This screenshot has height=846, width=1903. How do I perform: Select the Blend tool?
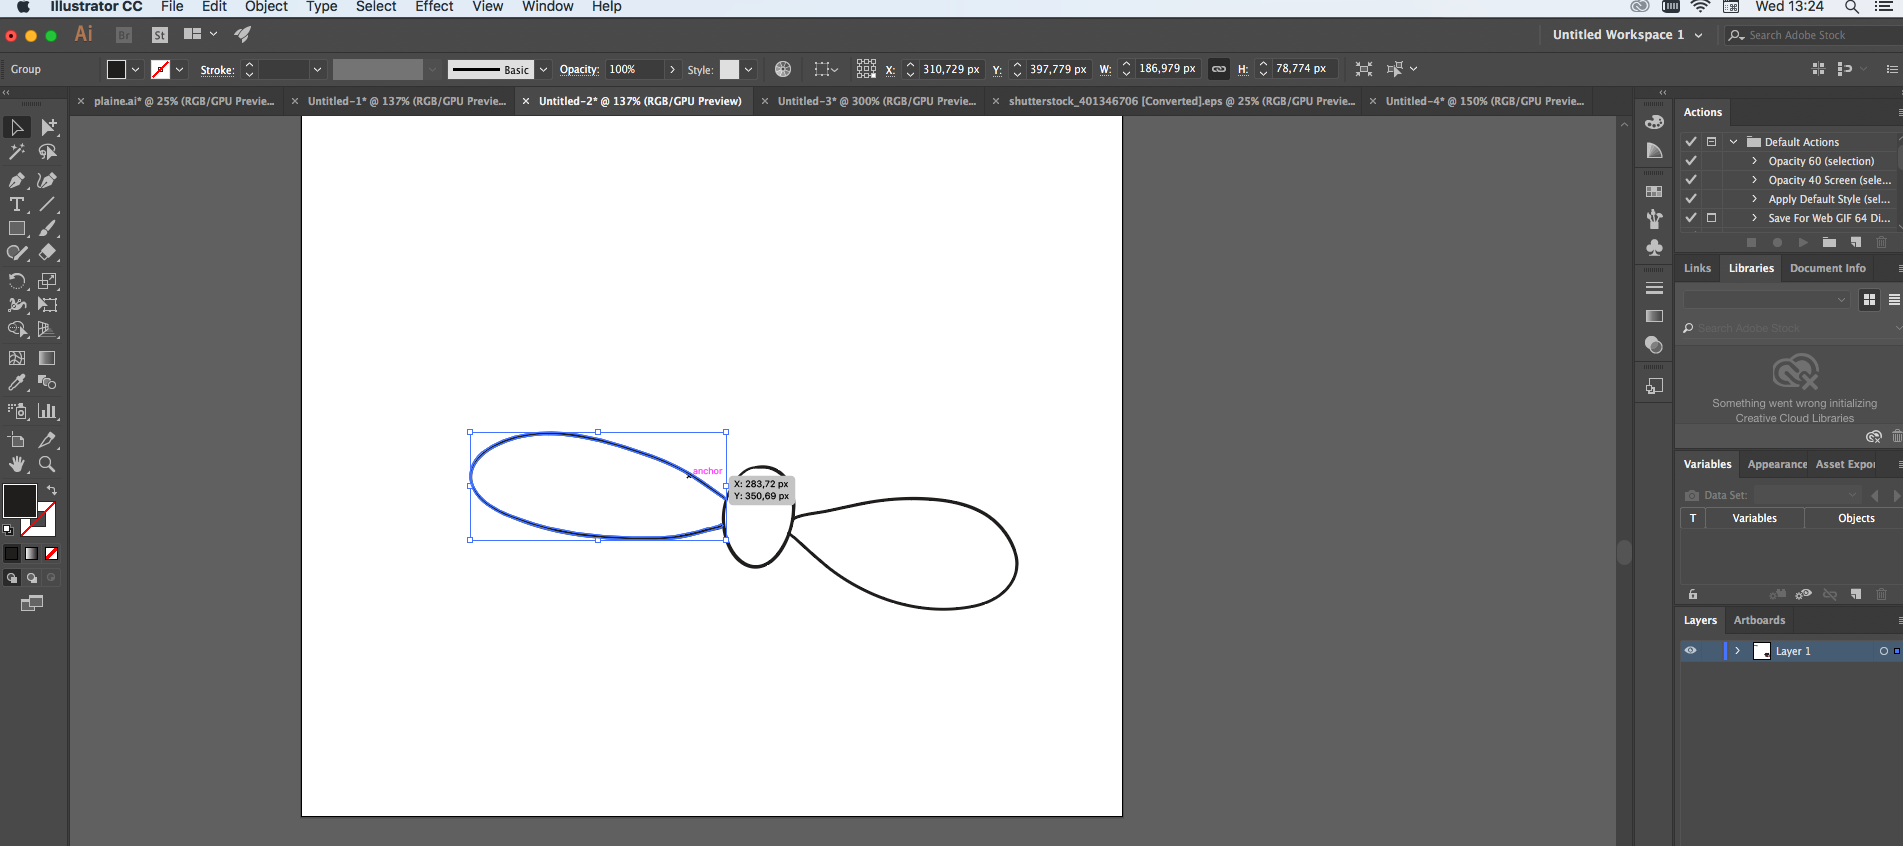pos(47,382)
